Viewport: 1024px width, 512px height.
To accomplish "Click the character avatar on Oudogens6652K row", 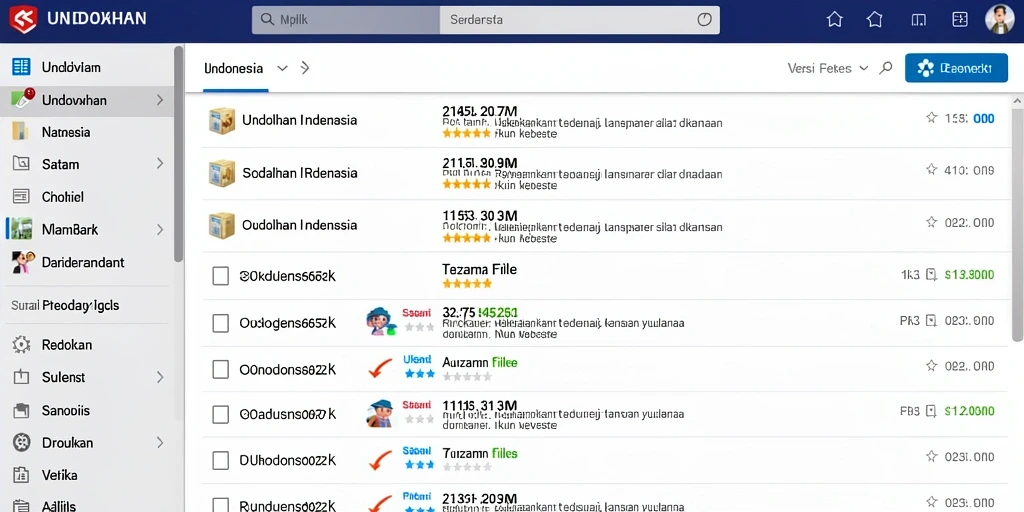I will 381,321.
